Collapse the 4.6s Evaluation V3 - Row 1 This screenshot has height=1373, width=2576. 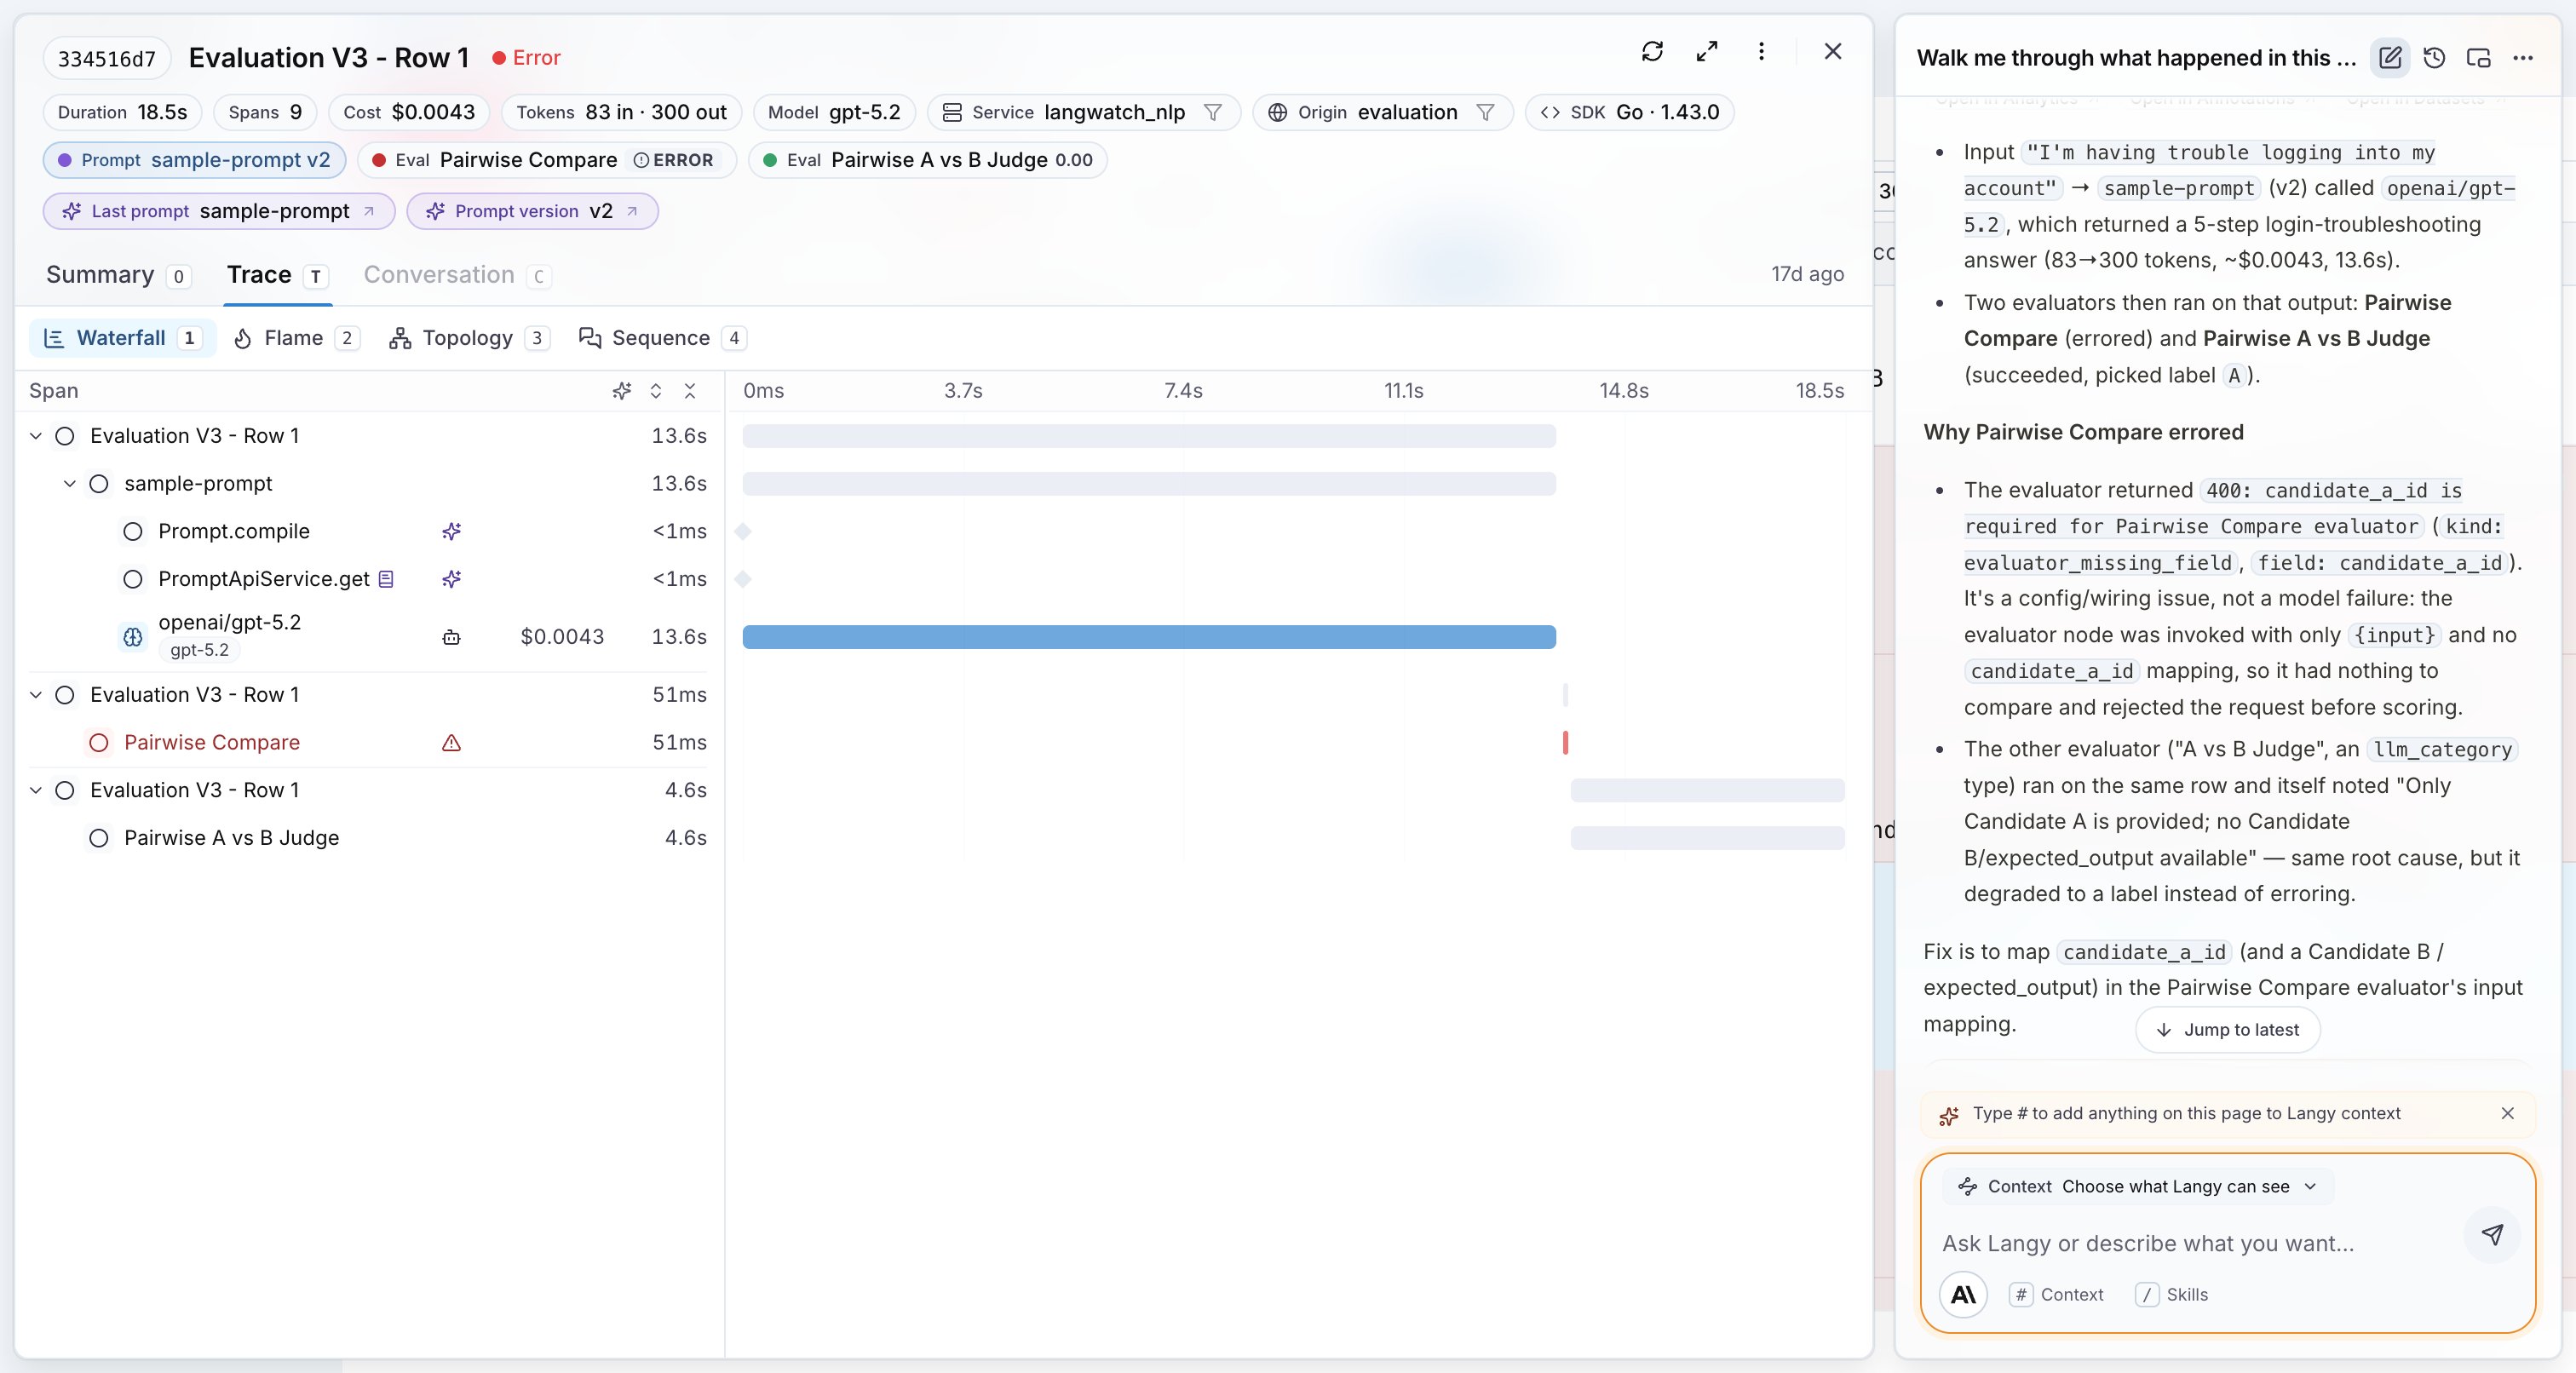[x=36, y=790]
